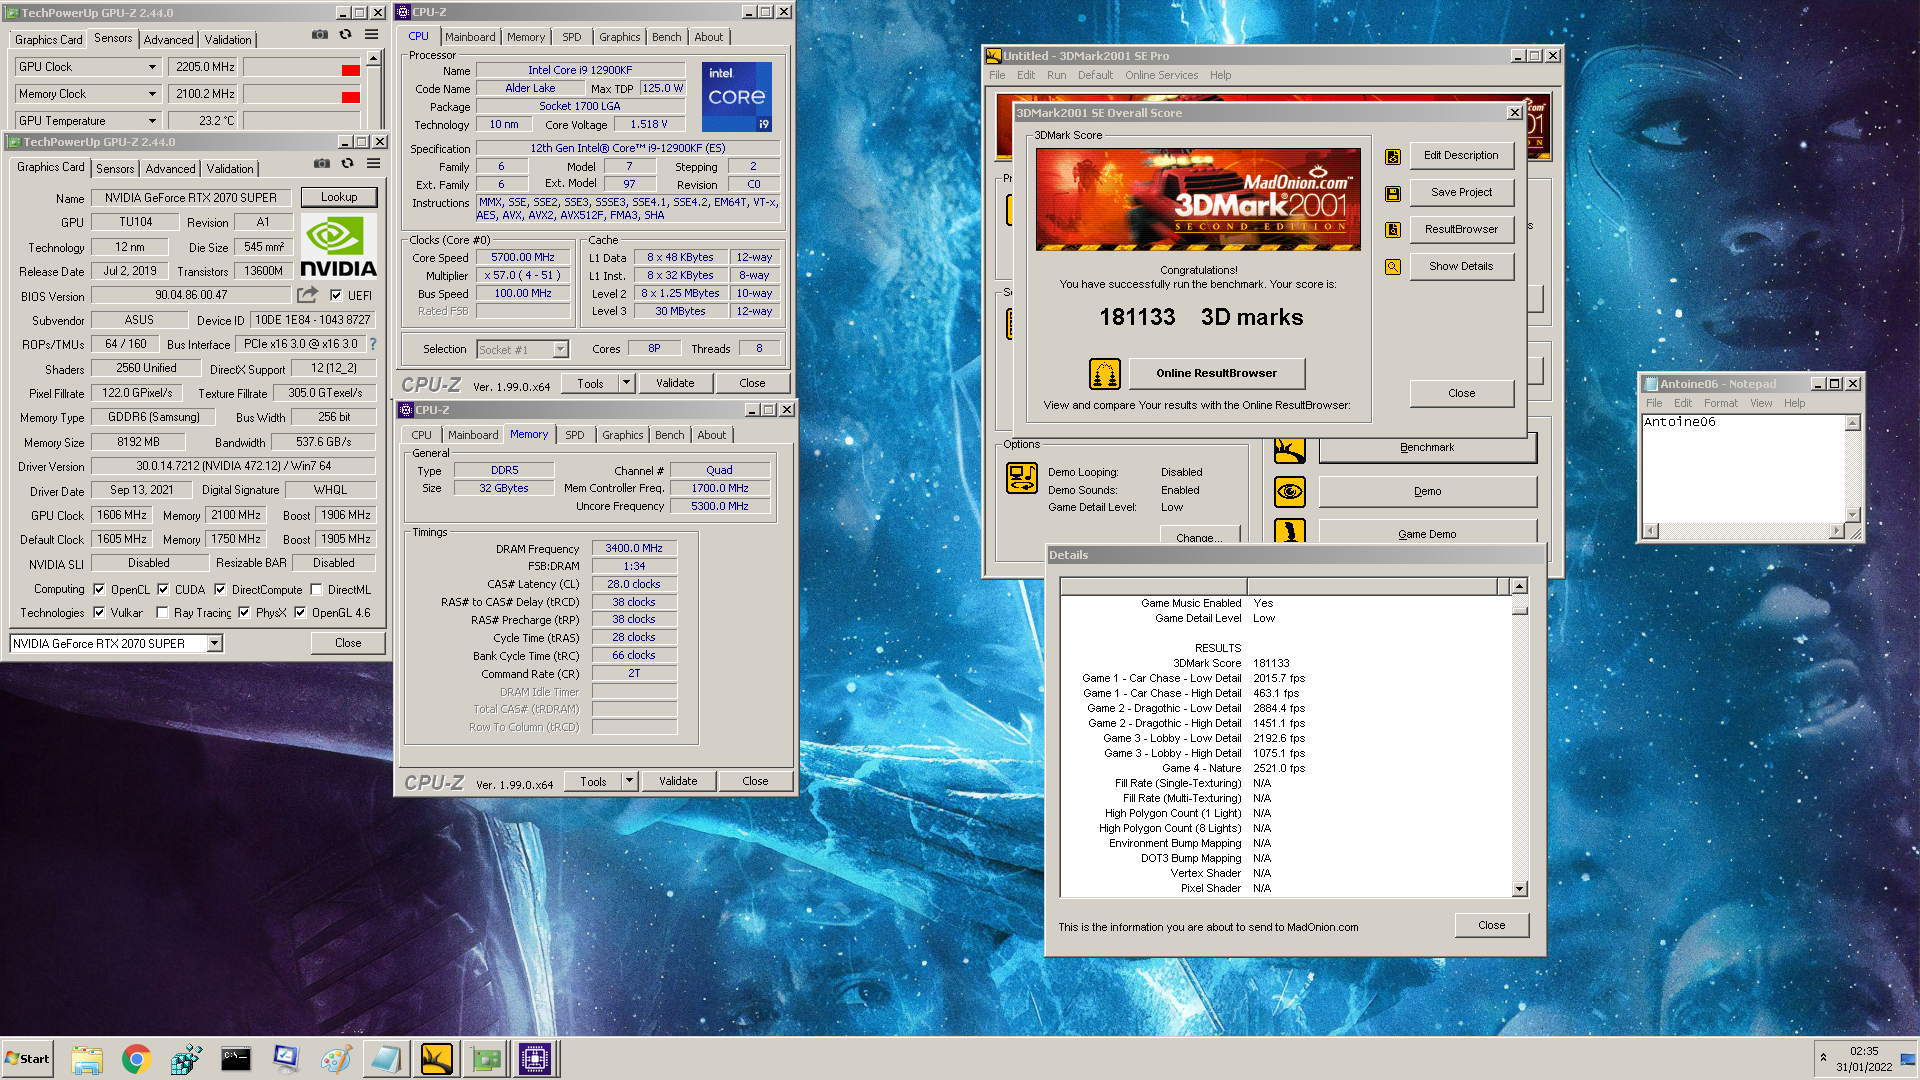This screenshot has width=1920, height=1080.
Task: Expand Tools dropdown arrow in upper CPU-Z window
Action: (x=627, y=383)
